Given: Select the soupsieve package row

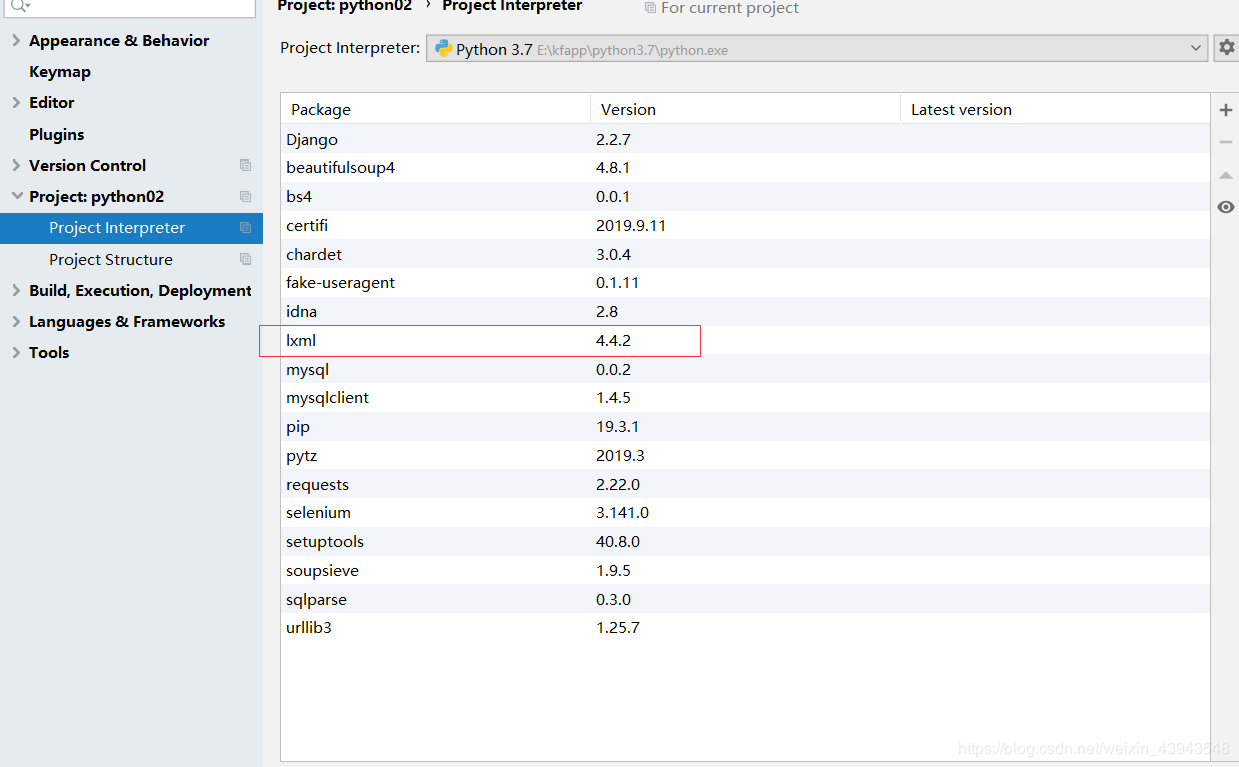Looking at the screenshot, I should click(x=745, y=571).
